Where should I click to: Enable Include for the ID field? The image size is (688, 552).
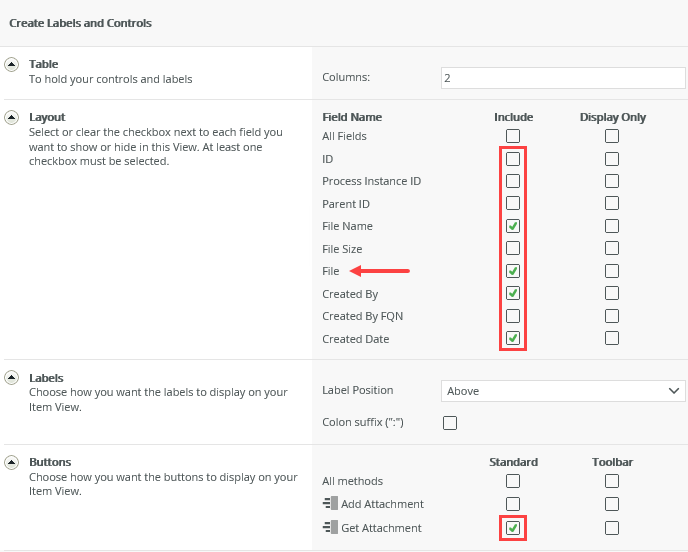(x=513, y=159)
